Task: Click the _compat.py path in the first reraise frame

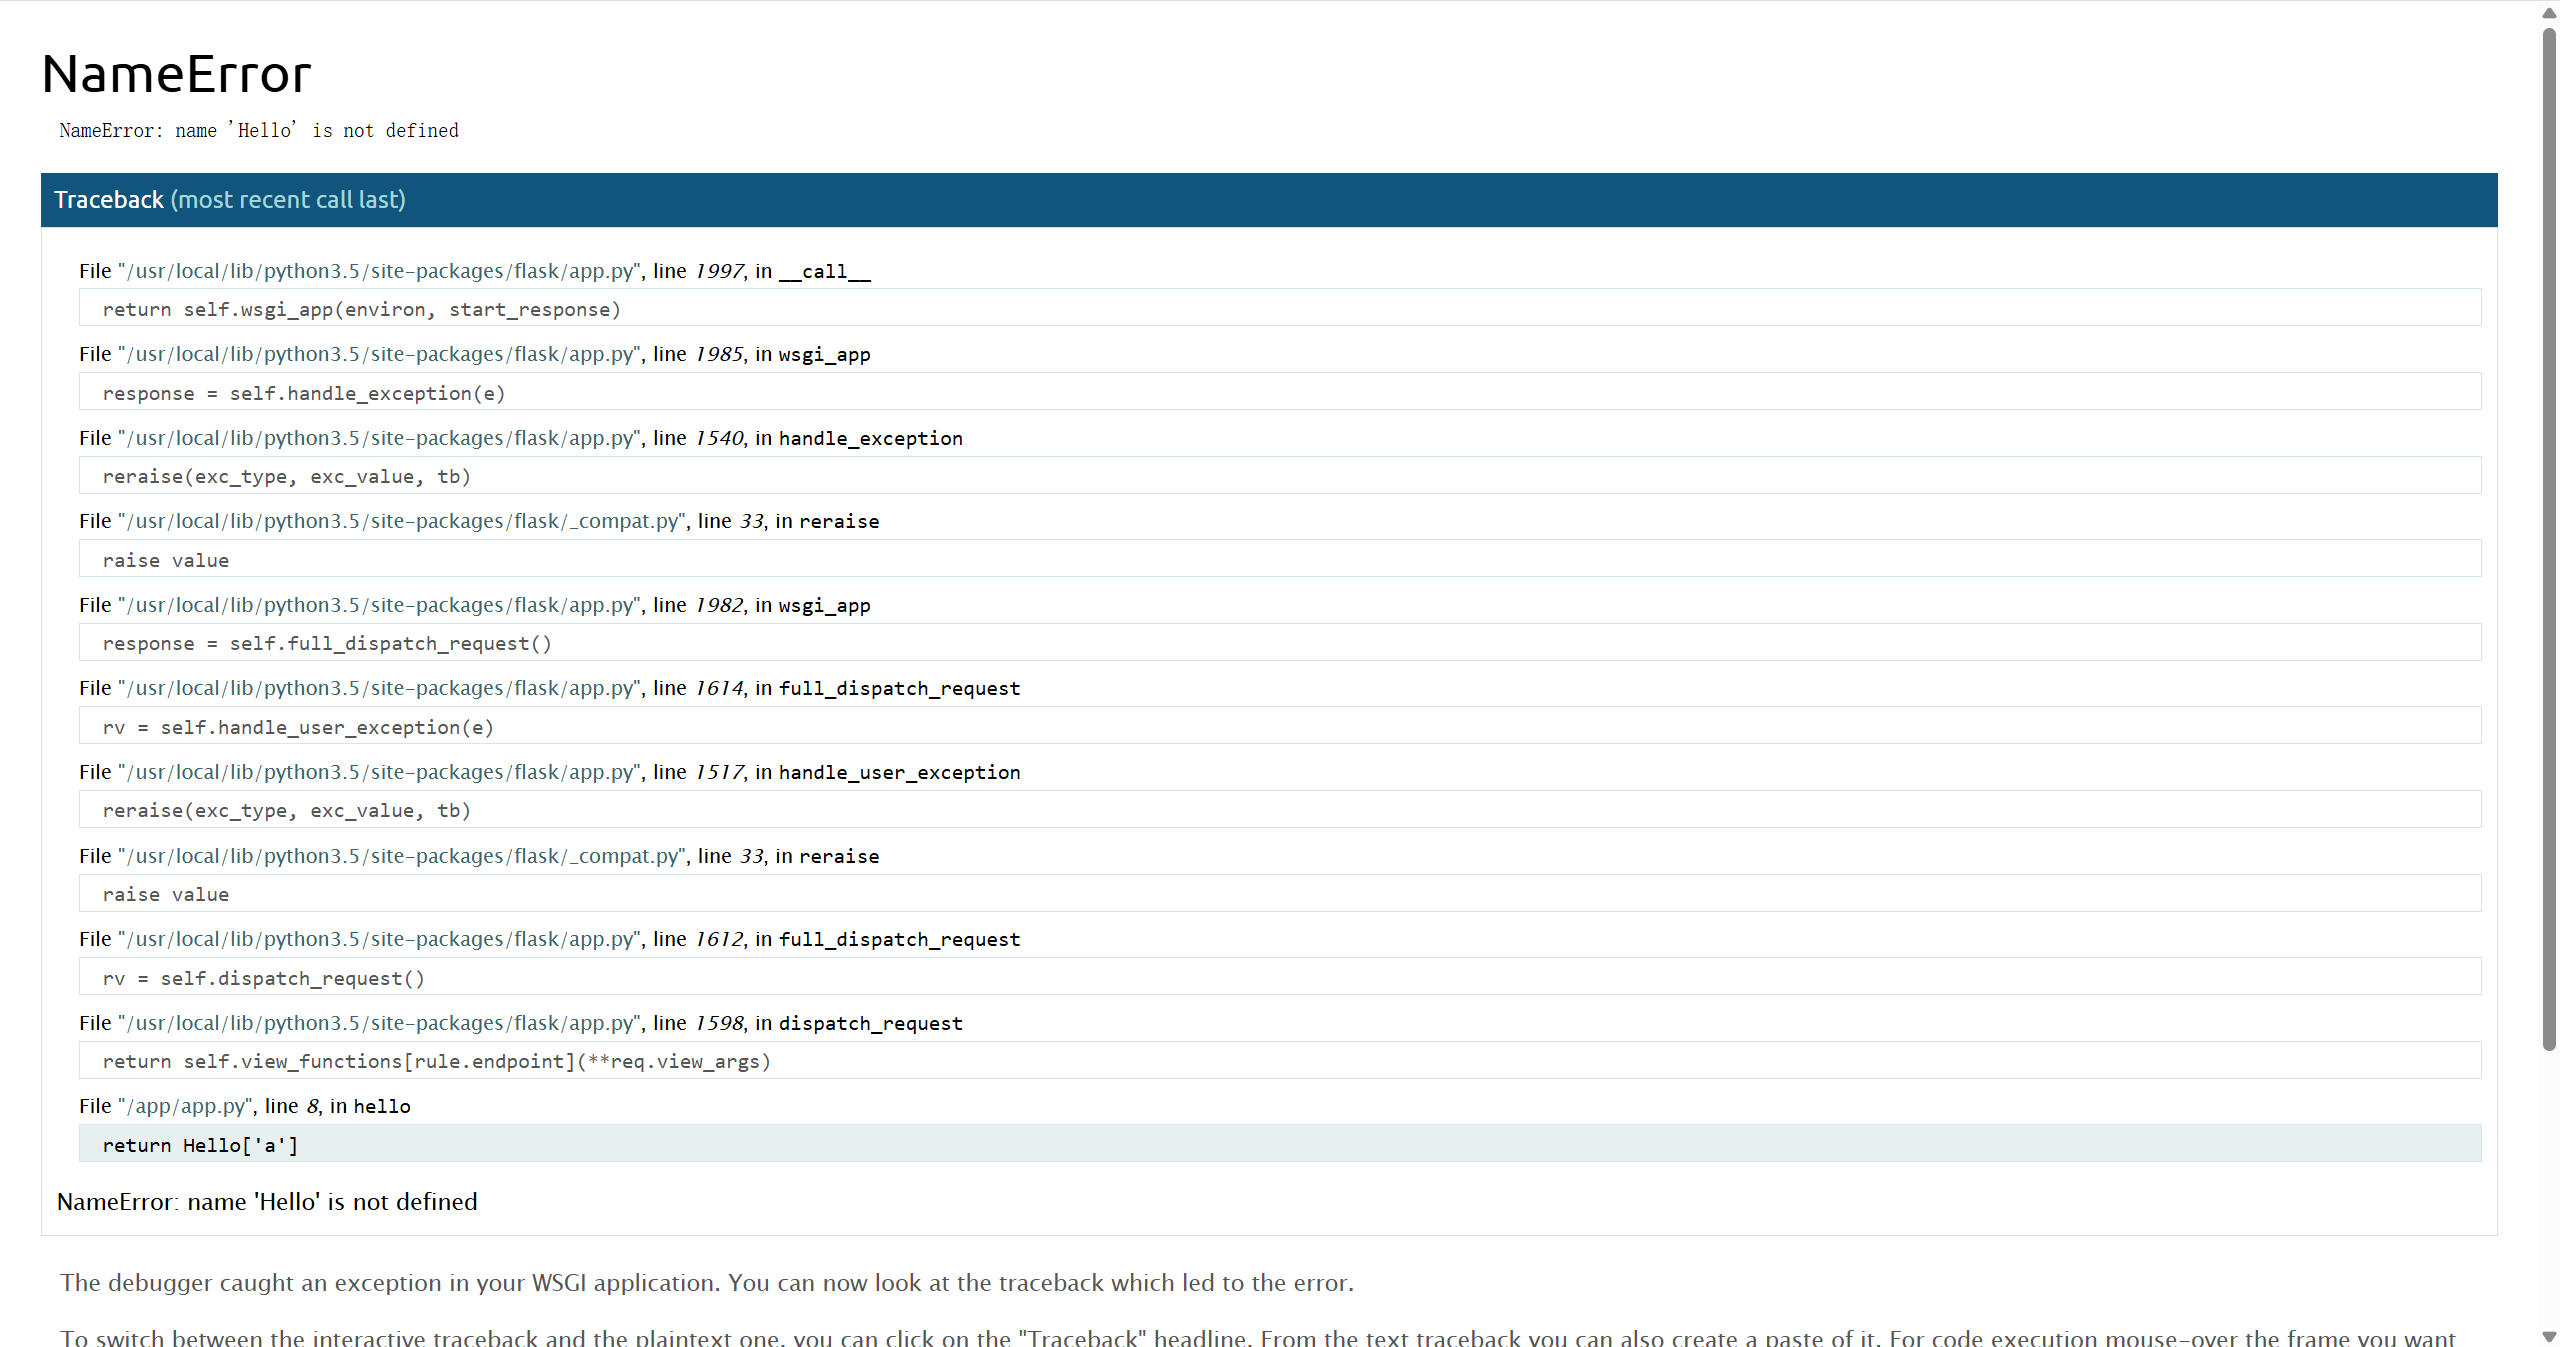Action: point(402,521)
